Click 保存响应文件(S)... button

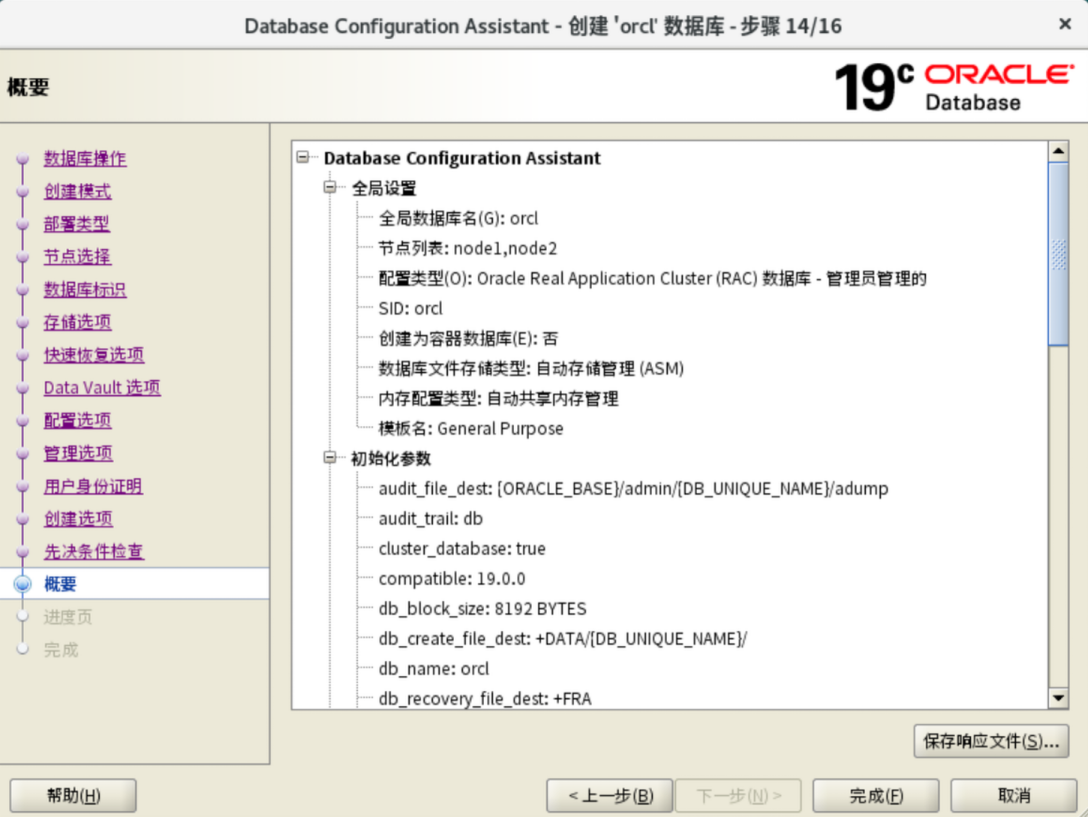point(991,741)
